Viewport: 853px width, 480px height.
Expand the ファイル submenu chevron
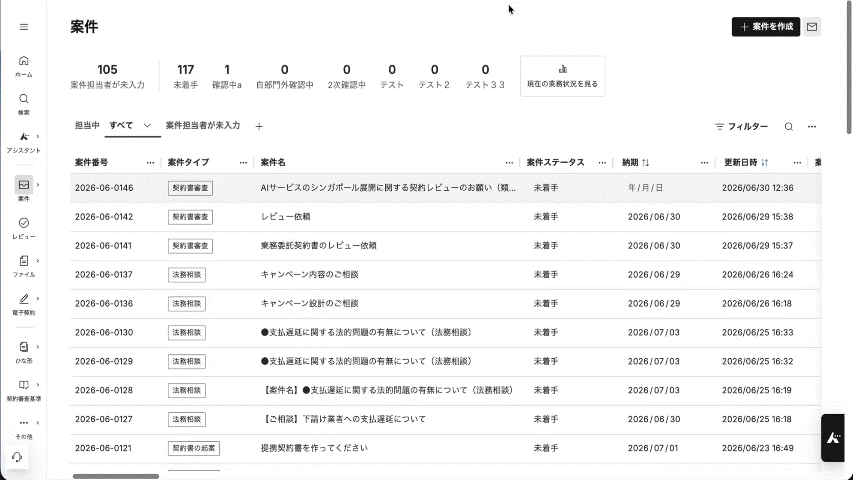(38, 261)
